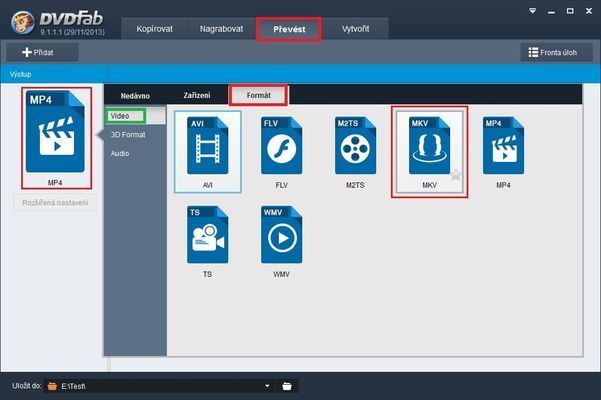Pick the WMV format icon
The image size is (601, 400).
[281, 234]
